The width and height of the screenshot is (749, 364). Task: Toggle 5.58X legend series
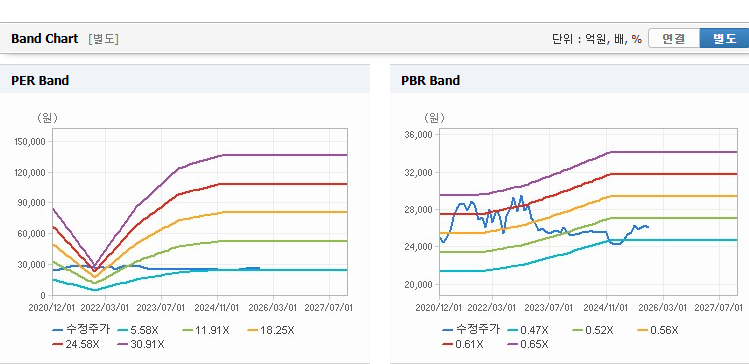point(139,330)
